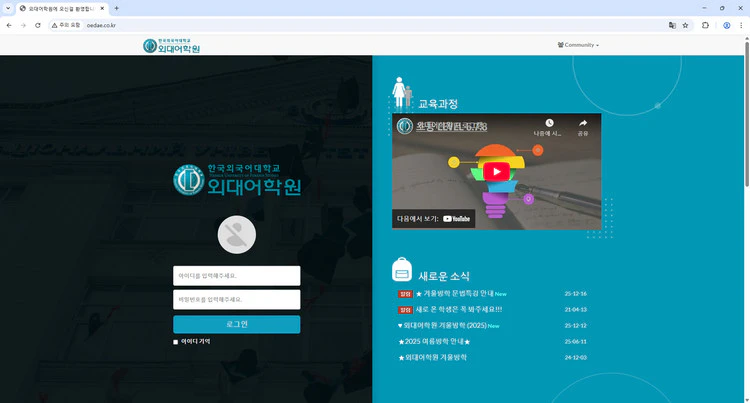
Task: Open the tab search dropdown arrow
Action: coord(8,8)
